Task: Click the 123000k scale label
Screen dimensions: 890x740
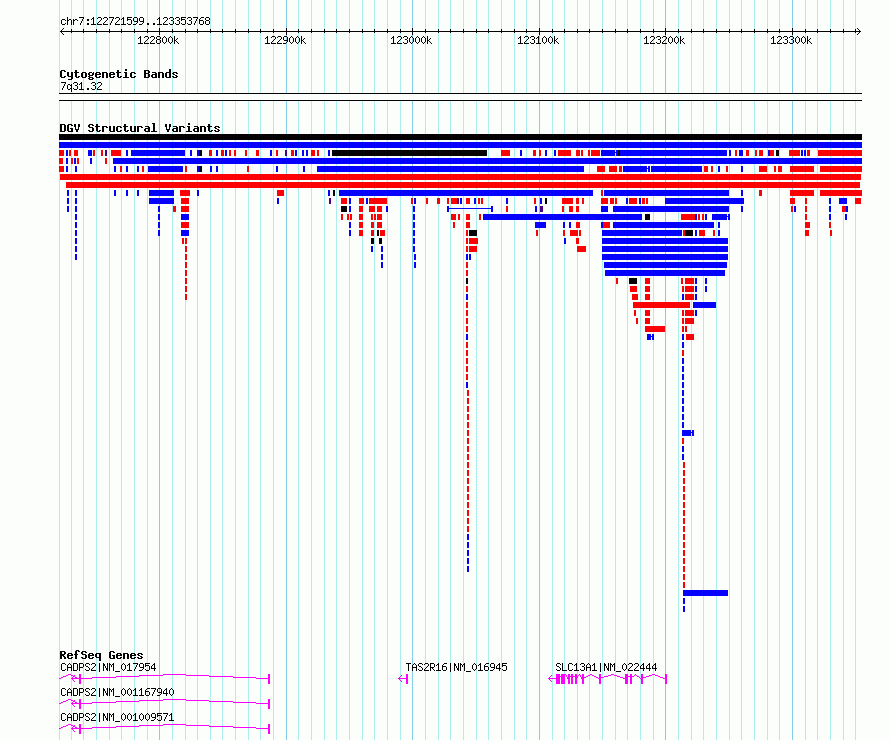Action: pos(411,40)
